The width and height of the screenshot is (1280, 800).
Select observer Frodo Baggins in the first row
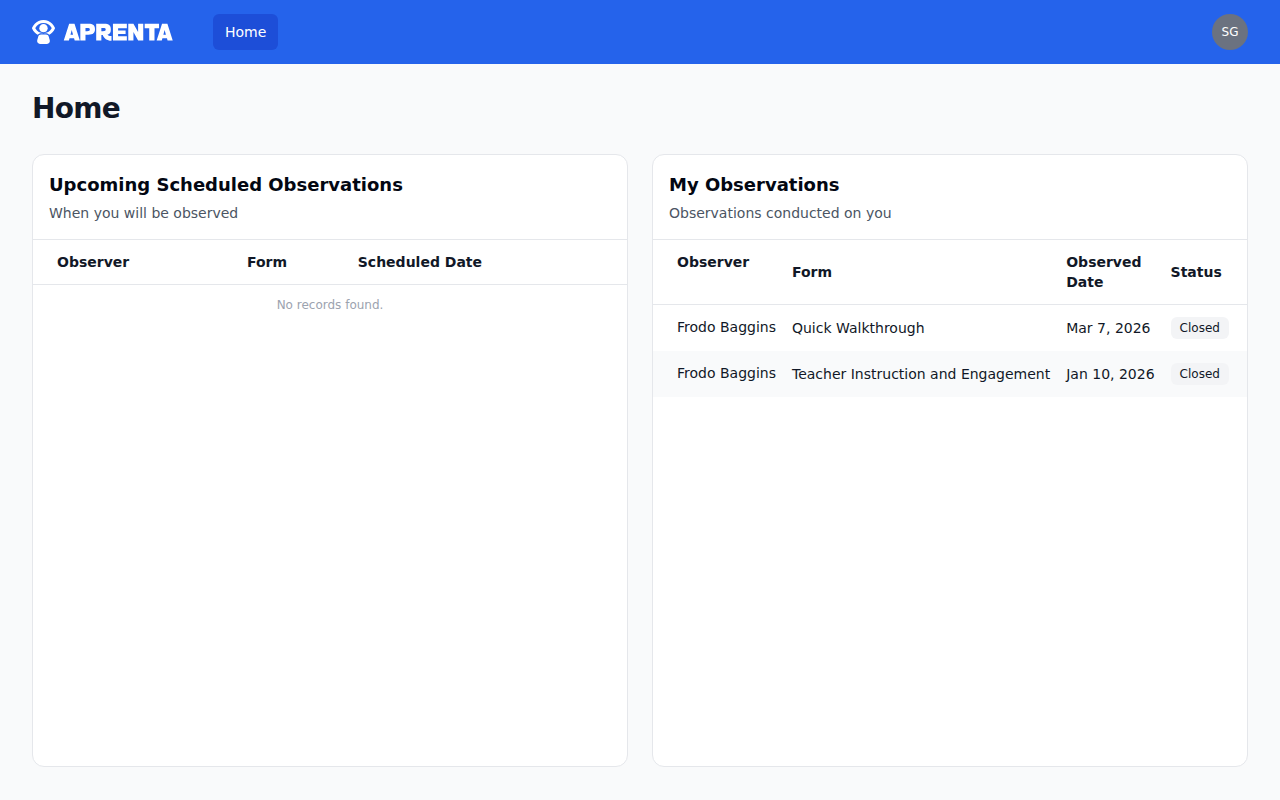[726, 327]
